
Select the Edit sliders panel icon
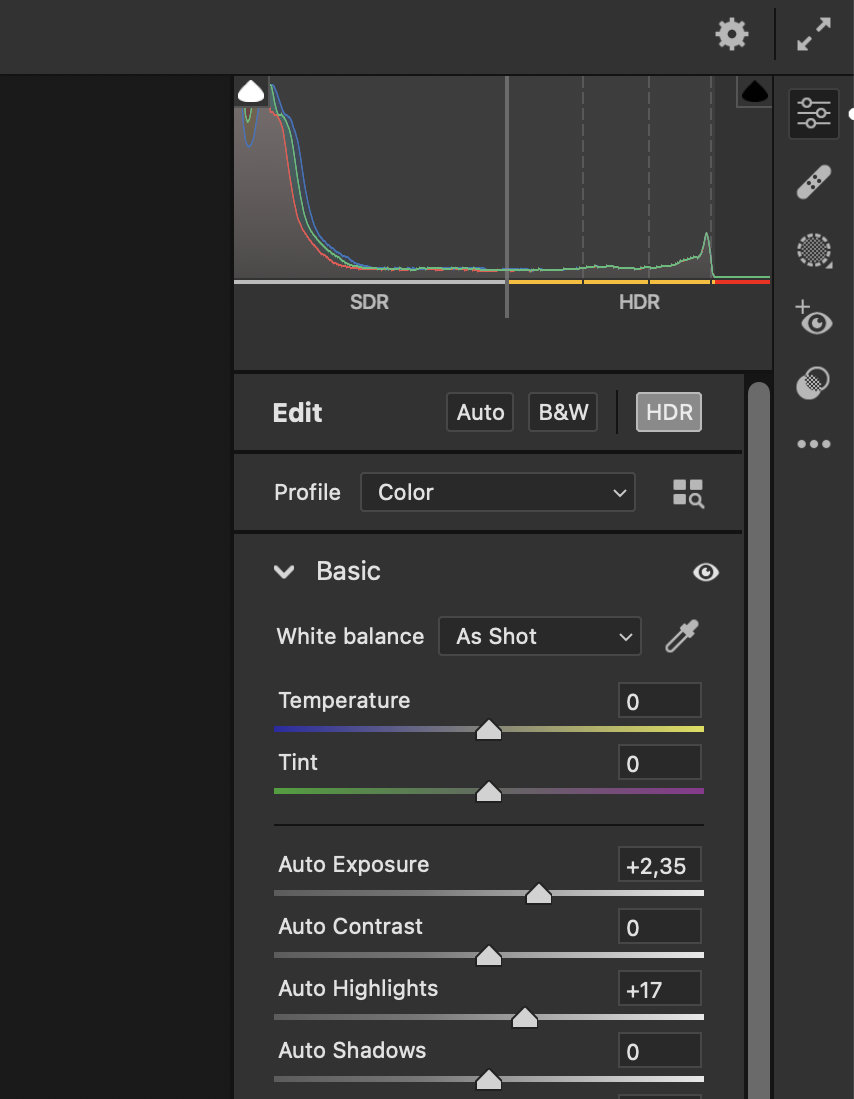tap(813, 114)
